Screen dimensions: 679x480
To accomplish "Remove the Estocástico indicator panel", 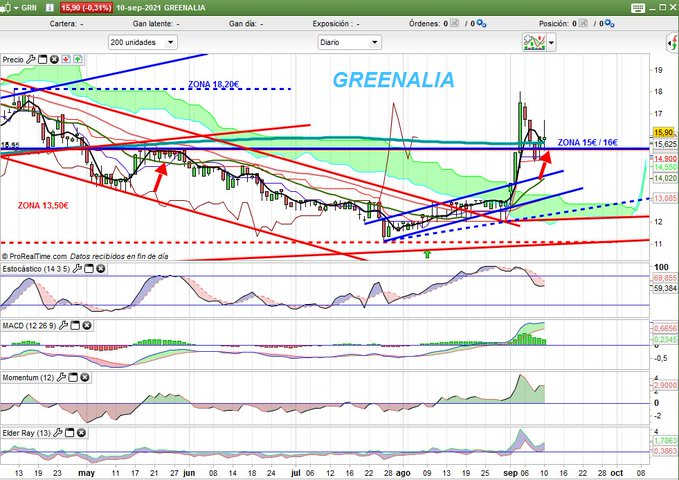I will point(100,269).
